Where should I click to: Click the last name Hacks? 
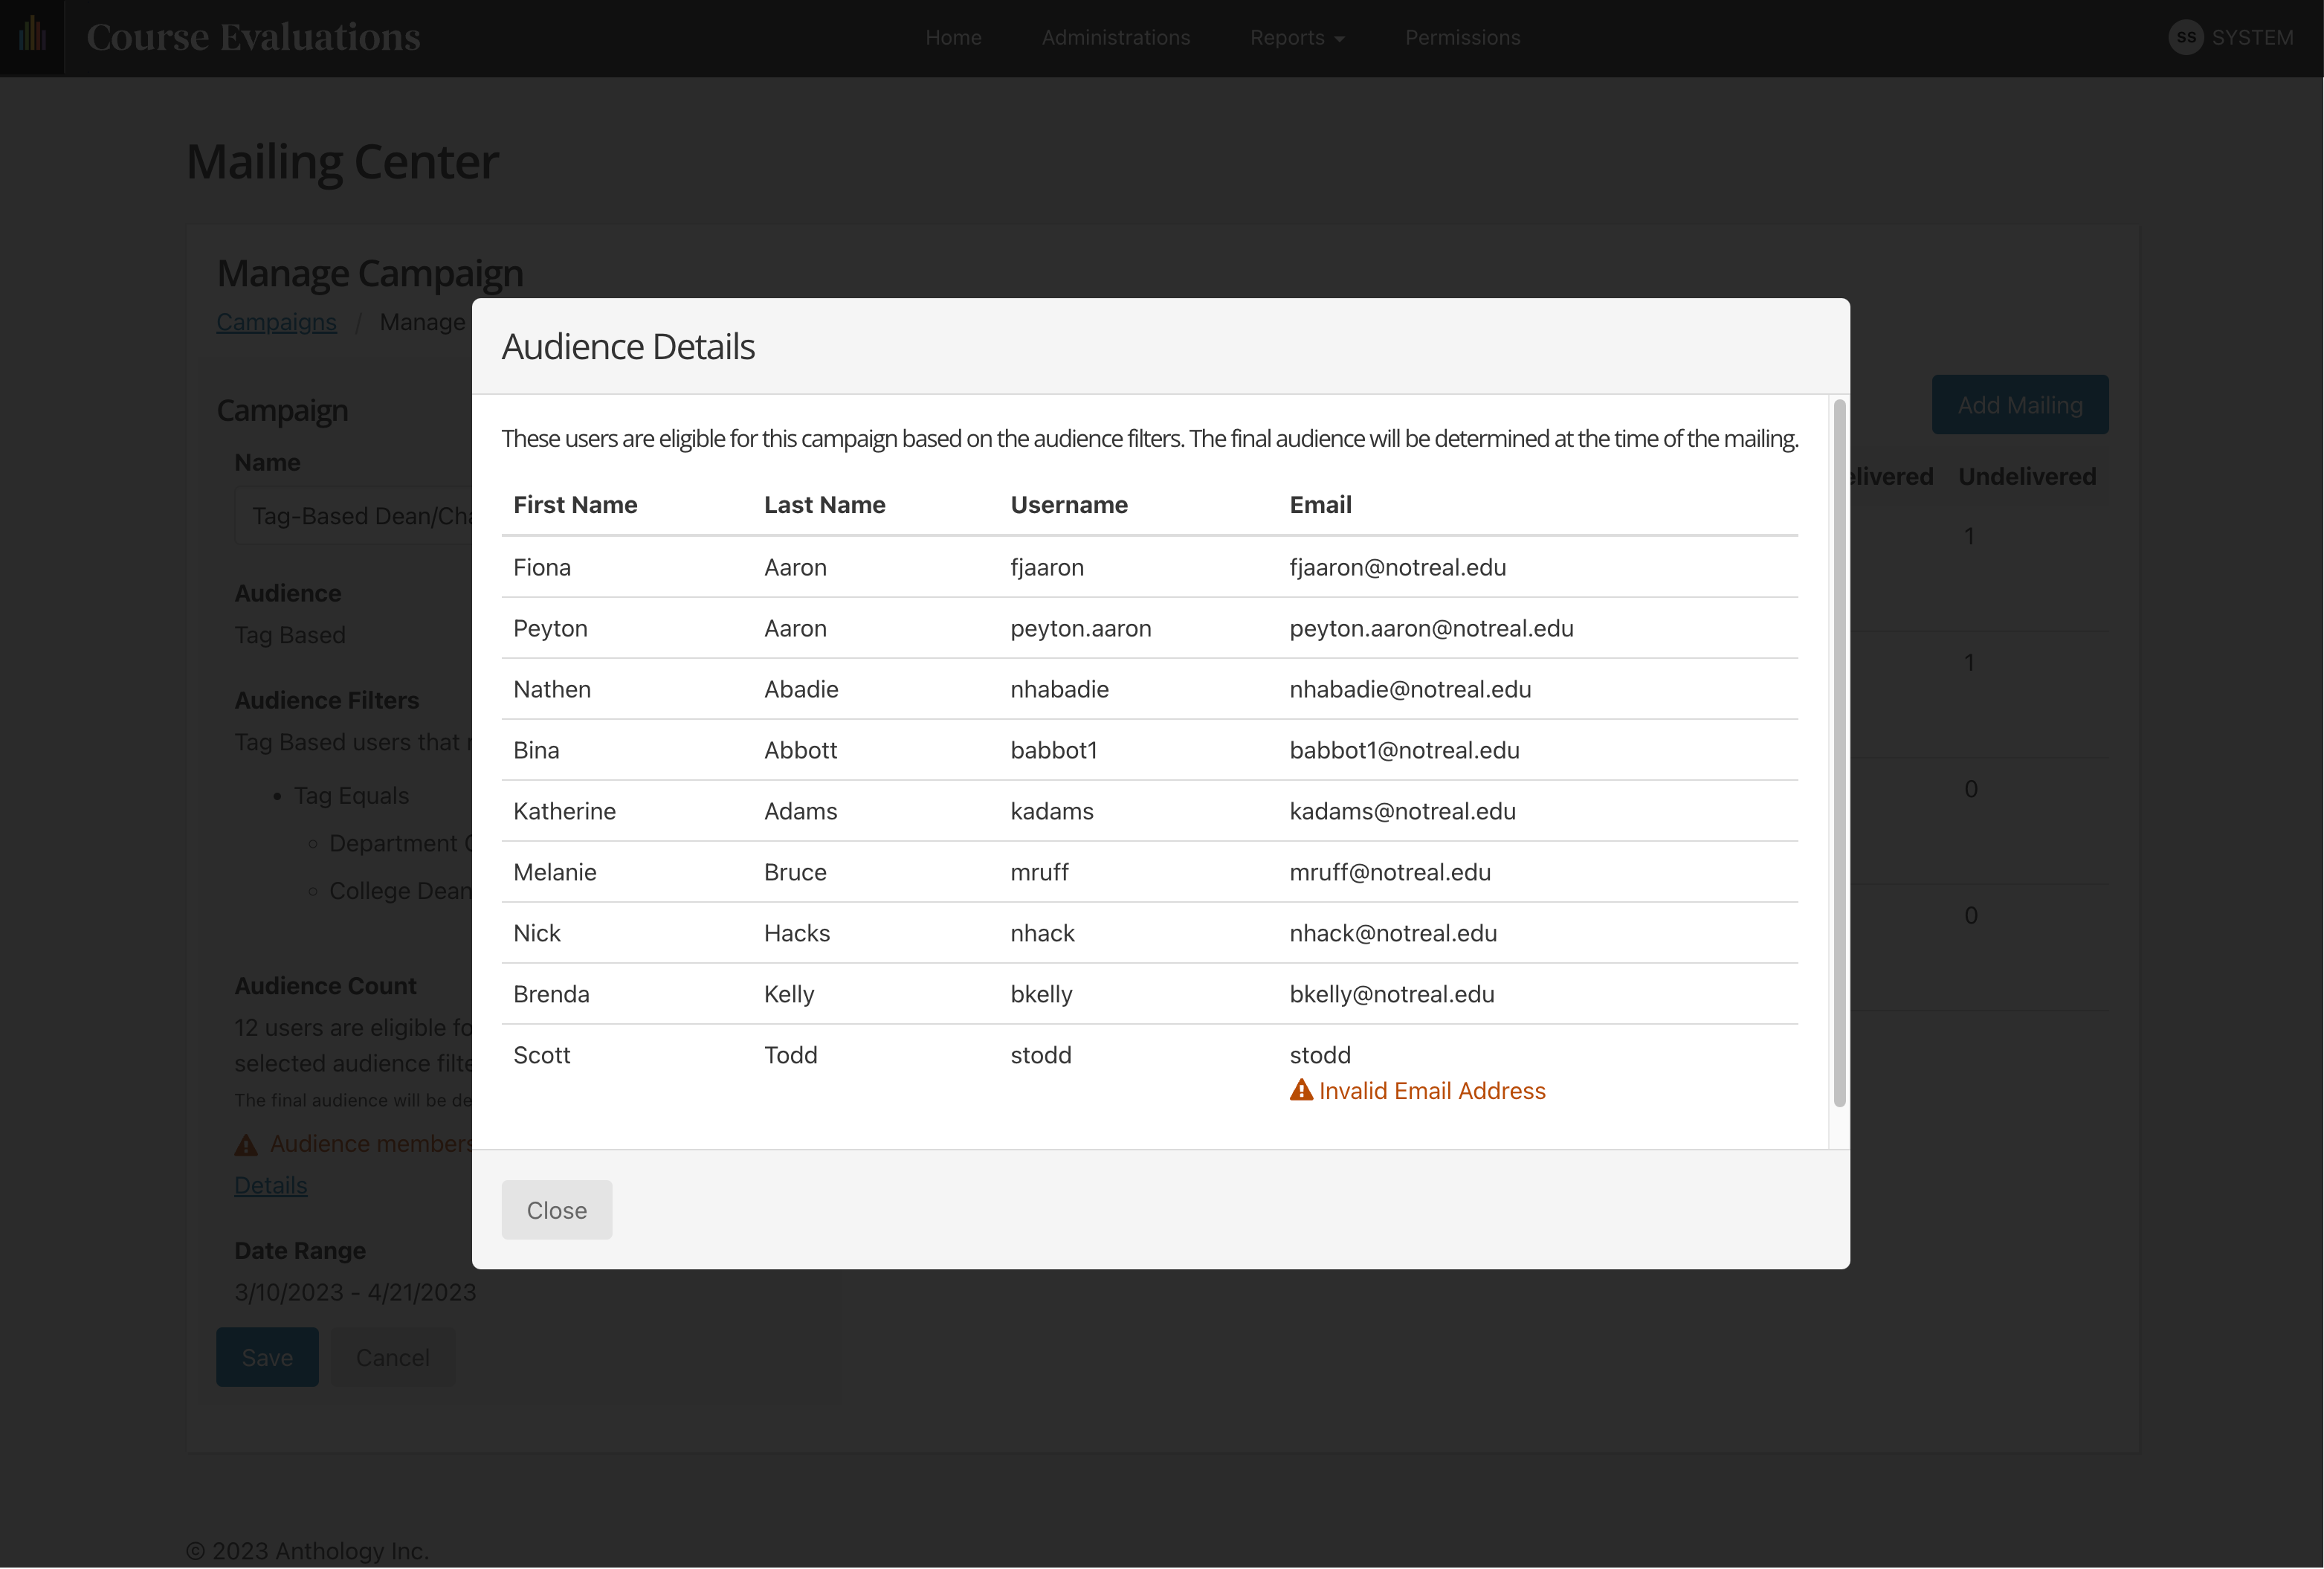click(x=797, y=934)
